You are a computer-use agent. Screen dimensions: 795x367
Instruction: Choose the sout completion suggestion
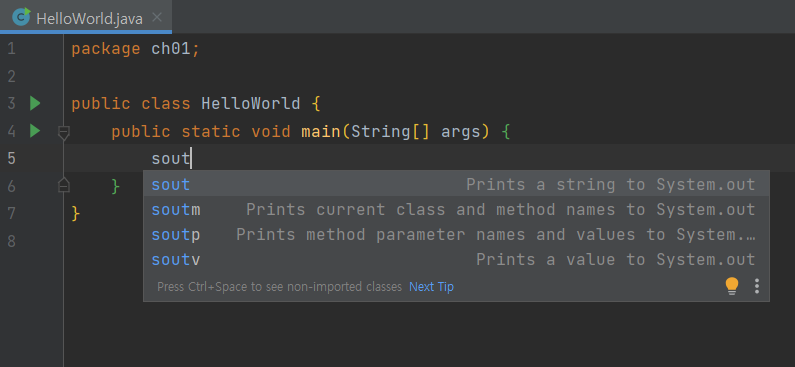pyautogui.click(x=456, y=185)
